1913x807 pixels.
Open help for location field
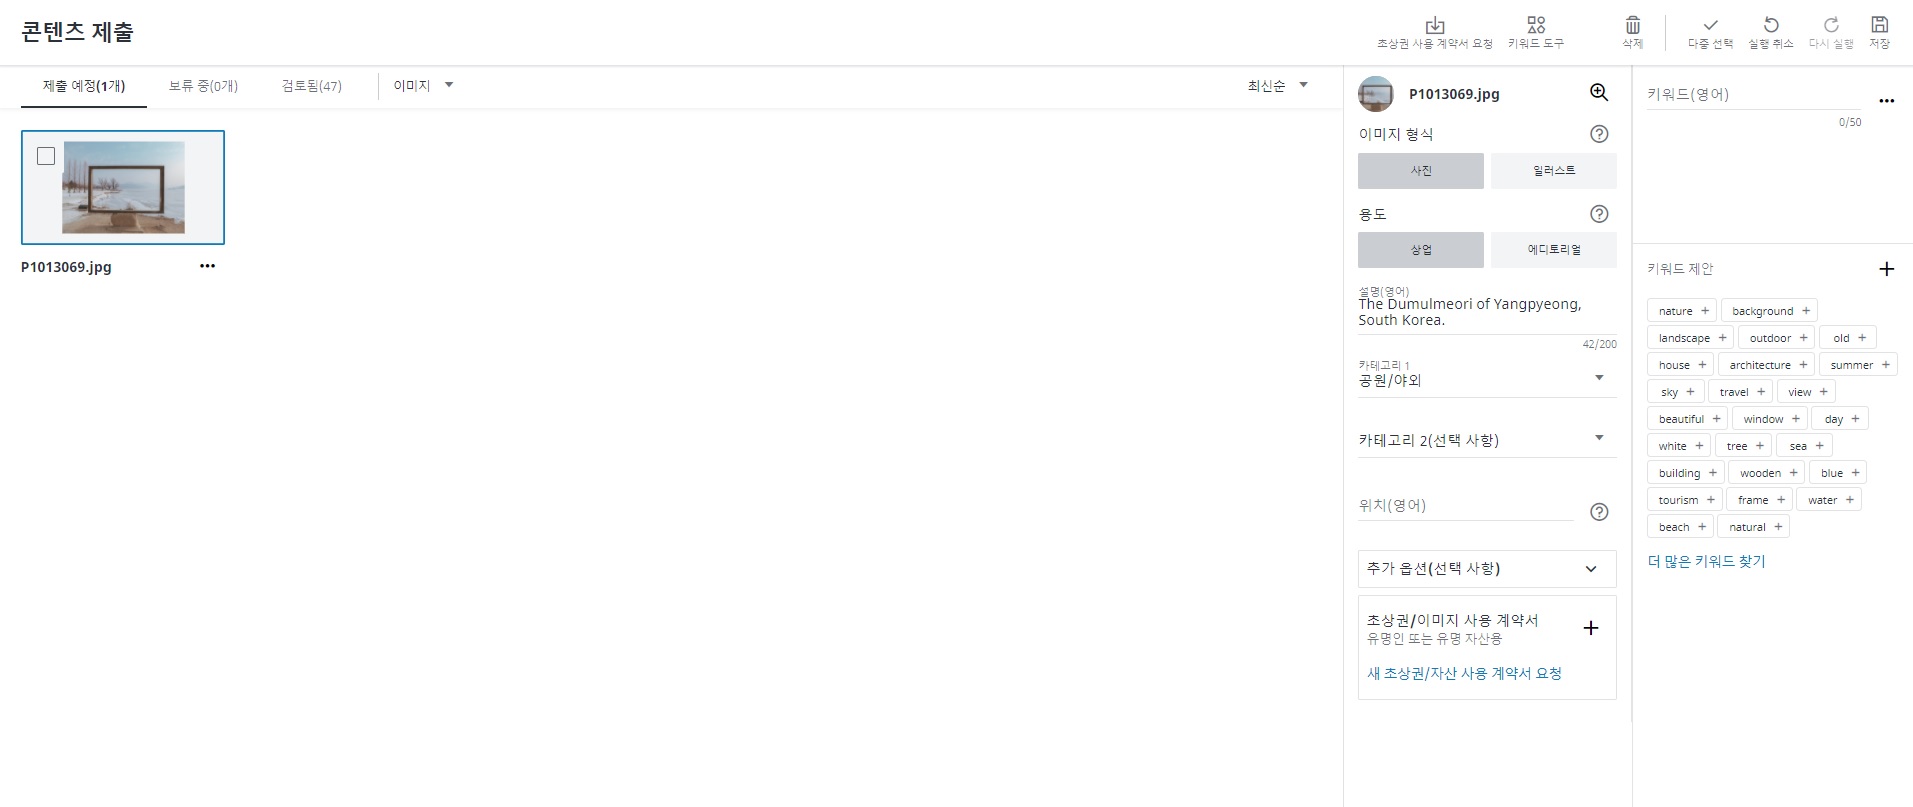pyautogui.click(x=1599, y=512)
